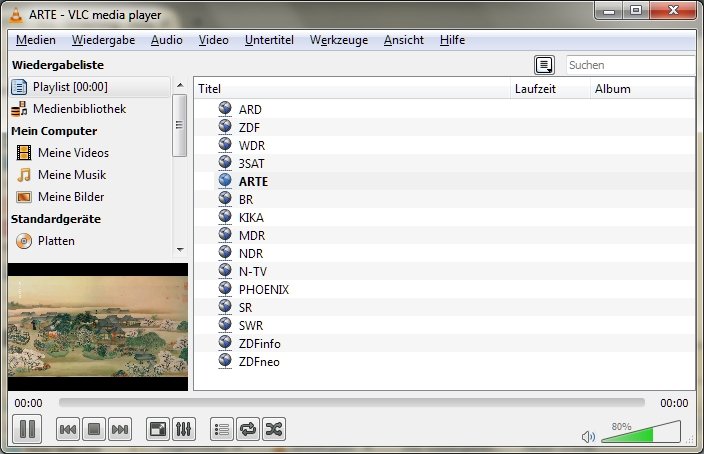Focus the Suchen search field

tap(631, 65)
